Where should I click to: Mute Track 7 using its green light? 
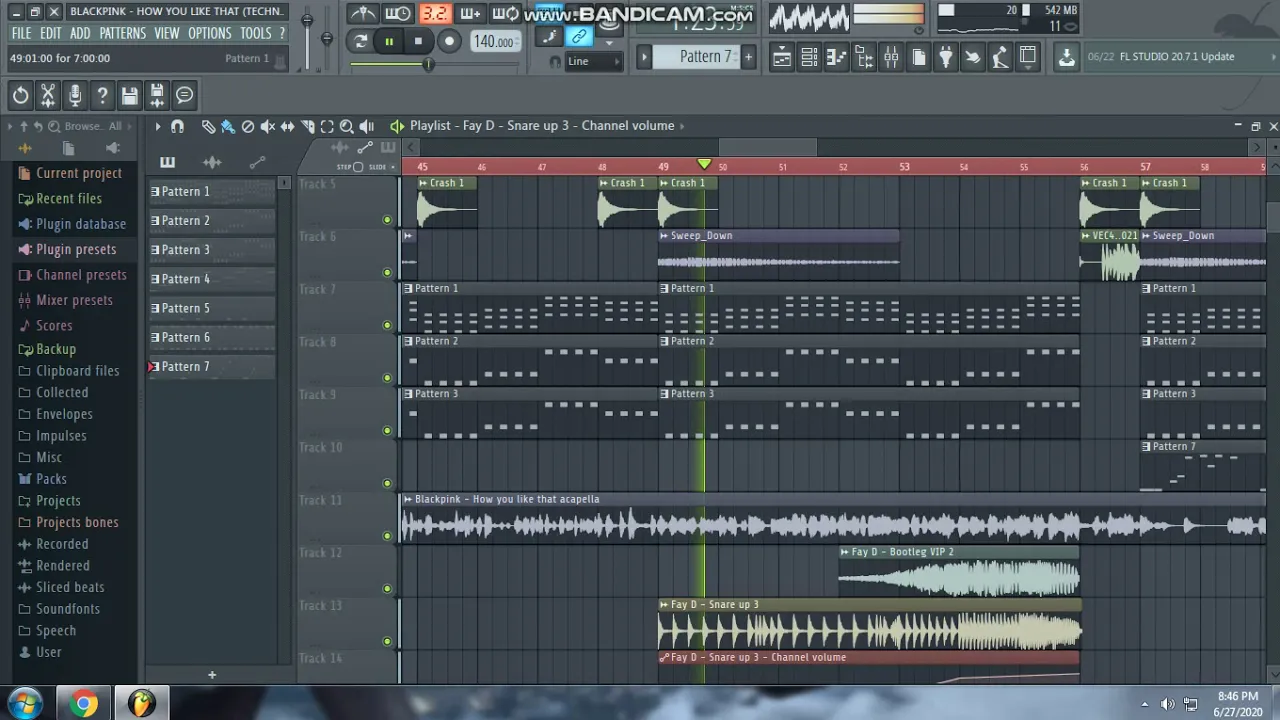coord(387,325)
